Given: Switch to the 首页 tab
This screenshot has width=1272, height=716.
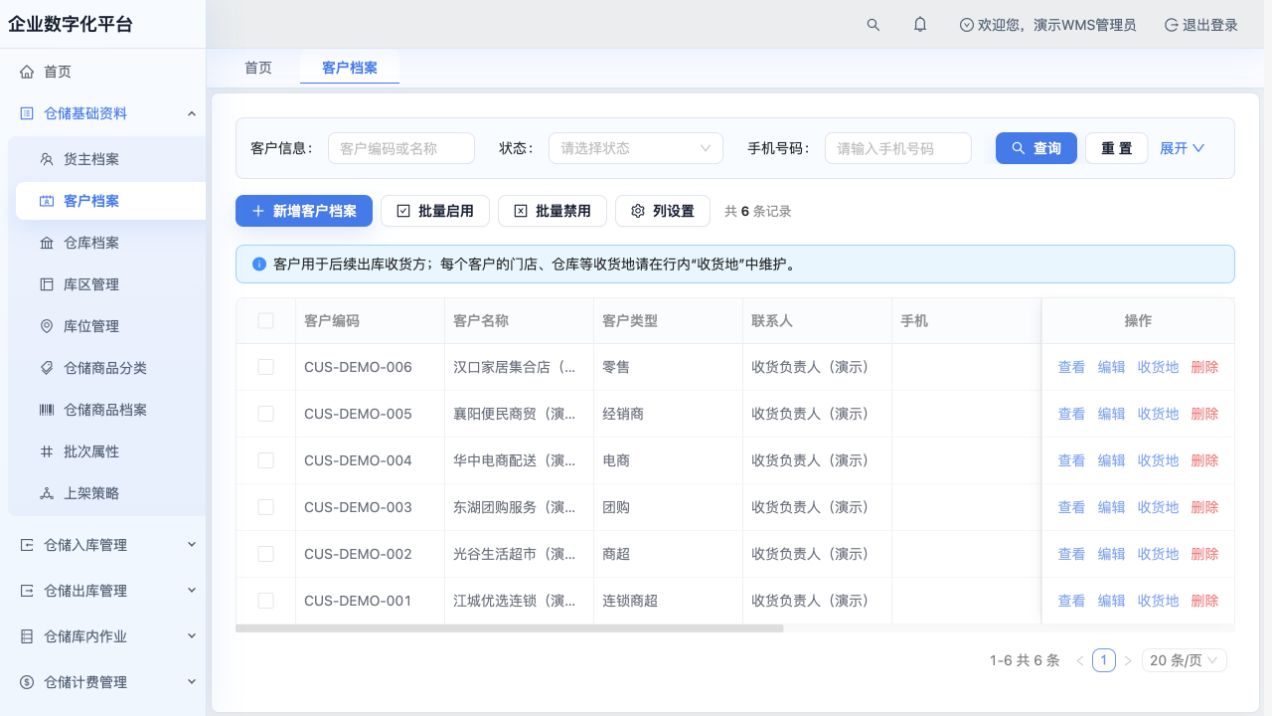Looking at the screenshot, I should click(258, 68).
